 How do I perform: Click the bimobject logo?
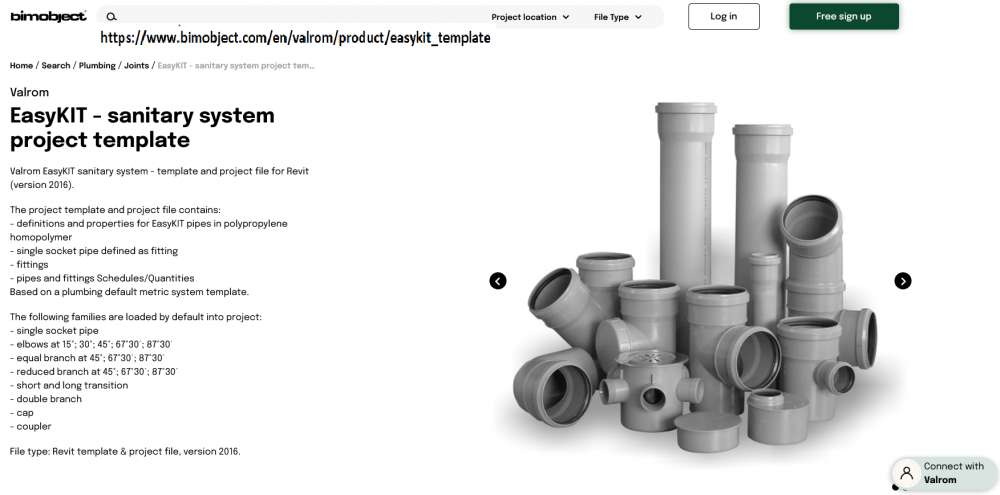[x=48, y=17]
